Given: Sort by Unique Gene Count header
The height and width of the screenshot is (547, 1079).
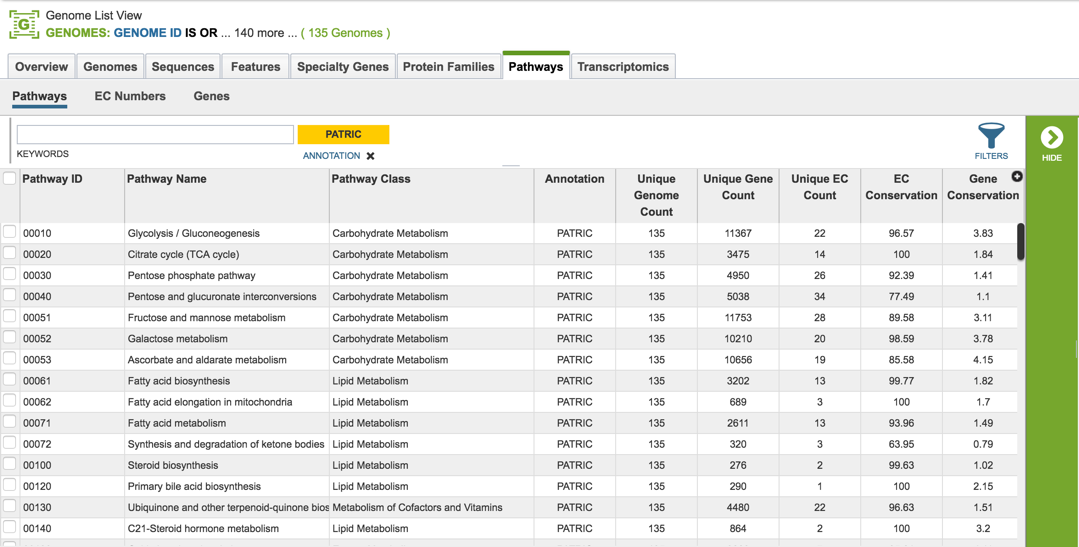Looking at the screenshot, I should pyautogui.click(x=738, y=187).
